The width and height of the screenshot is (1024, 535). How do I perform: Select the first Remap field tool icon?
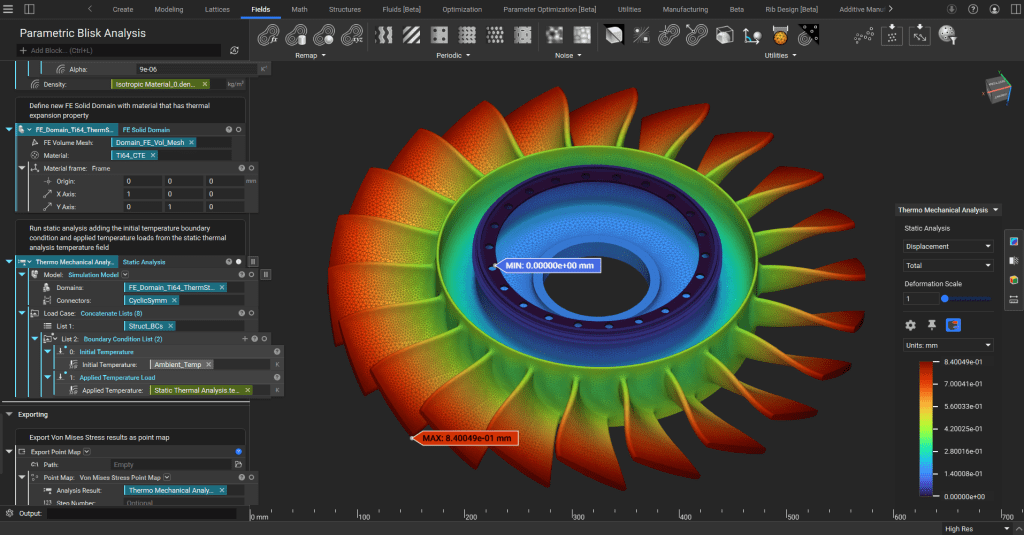(x=268, y=36)
